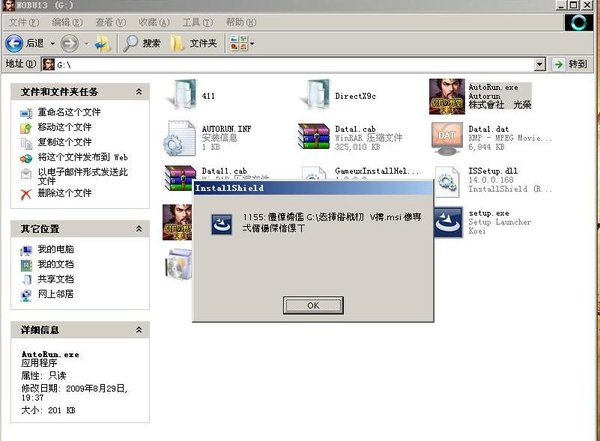
Task: Click the window title bar drive icon
Action: pos(8,5)
